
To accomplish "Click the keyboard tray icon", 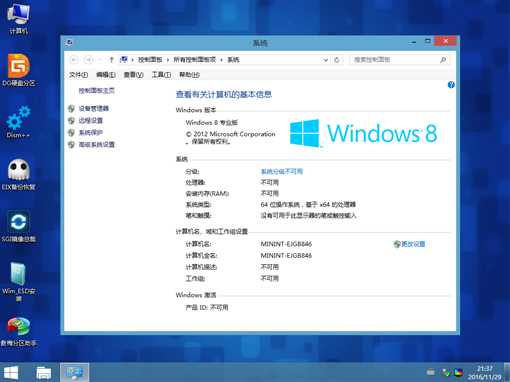I will click(x=431, y=372).
